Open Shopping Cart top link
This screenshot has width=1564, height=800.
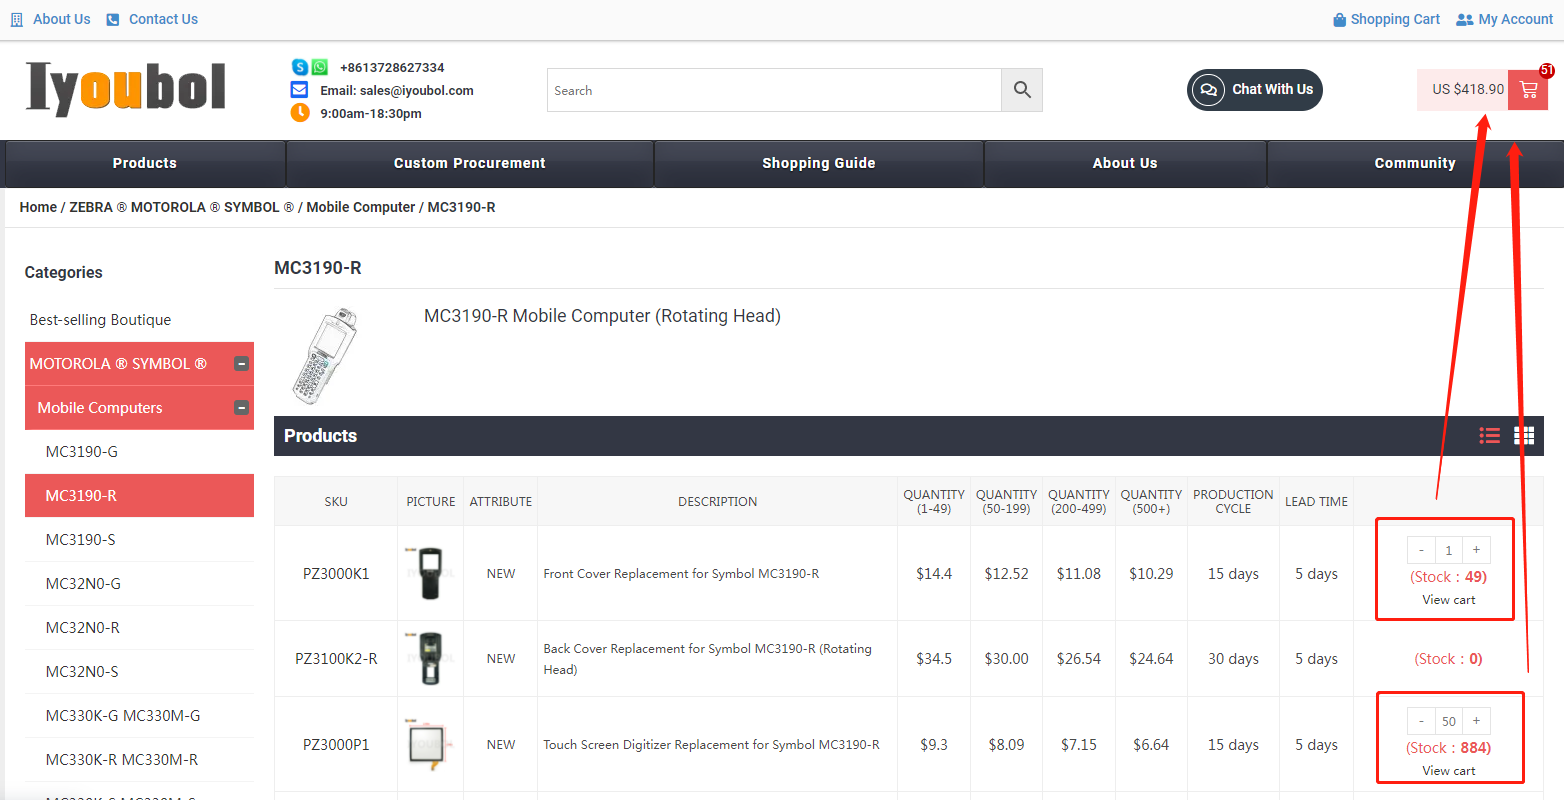(1395, 19)
